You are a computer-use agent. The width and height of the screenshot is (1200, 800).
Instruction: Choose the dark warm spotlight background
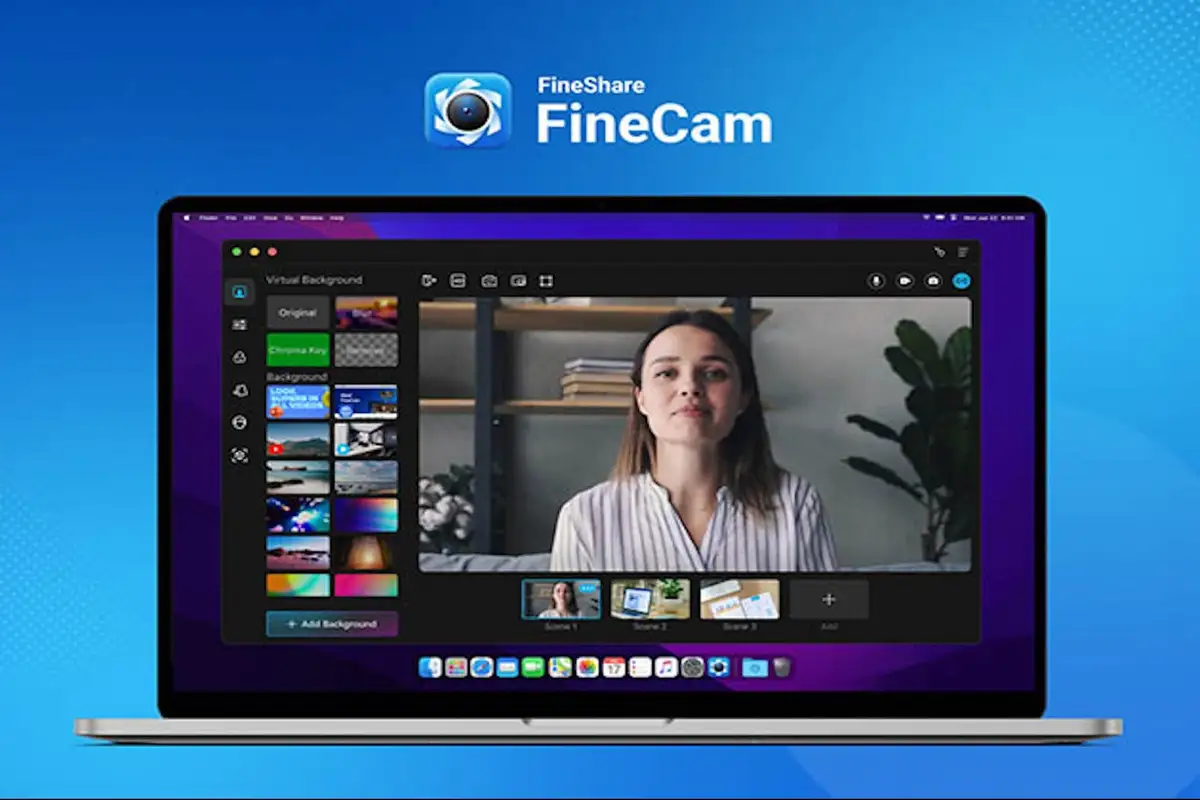(x=366, y=552)
